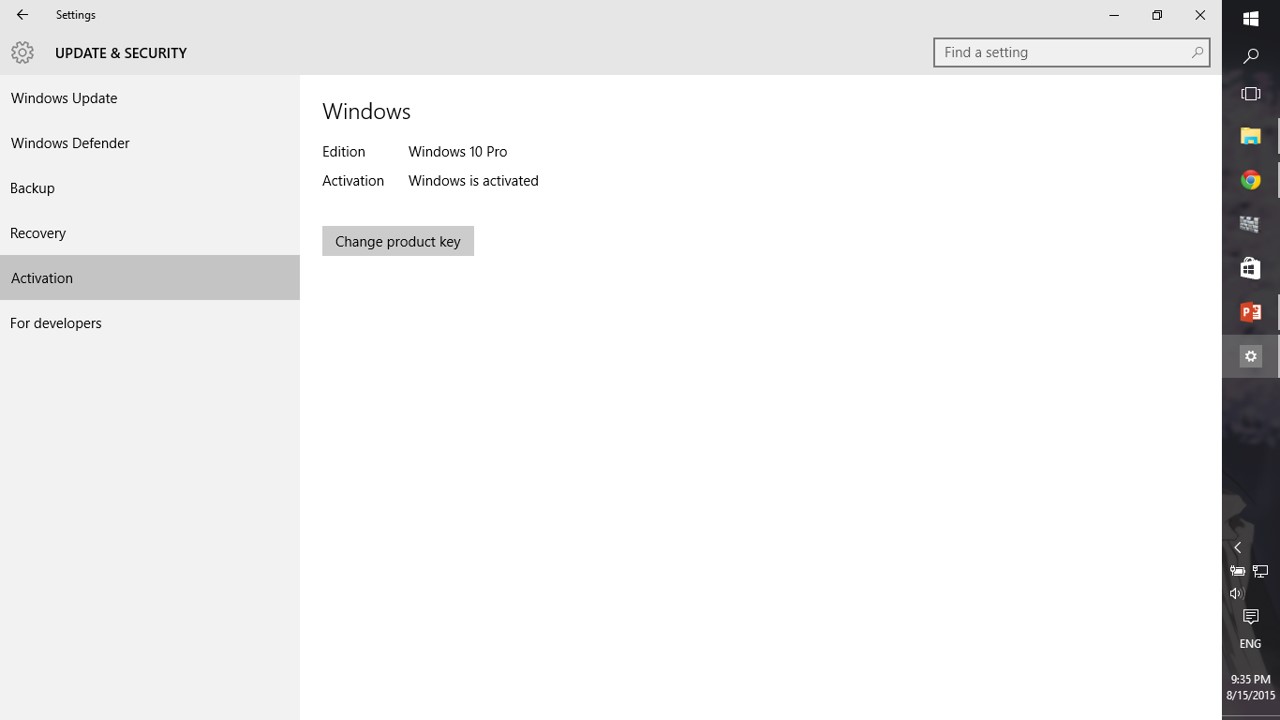Open the Windows Store app
1280x720 pixels.
coord(1250,268)
